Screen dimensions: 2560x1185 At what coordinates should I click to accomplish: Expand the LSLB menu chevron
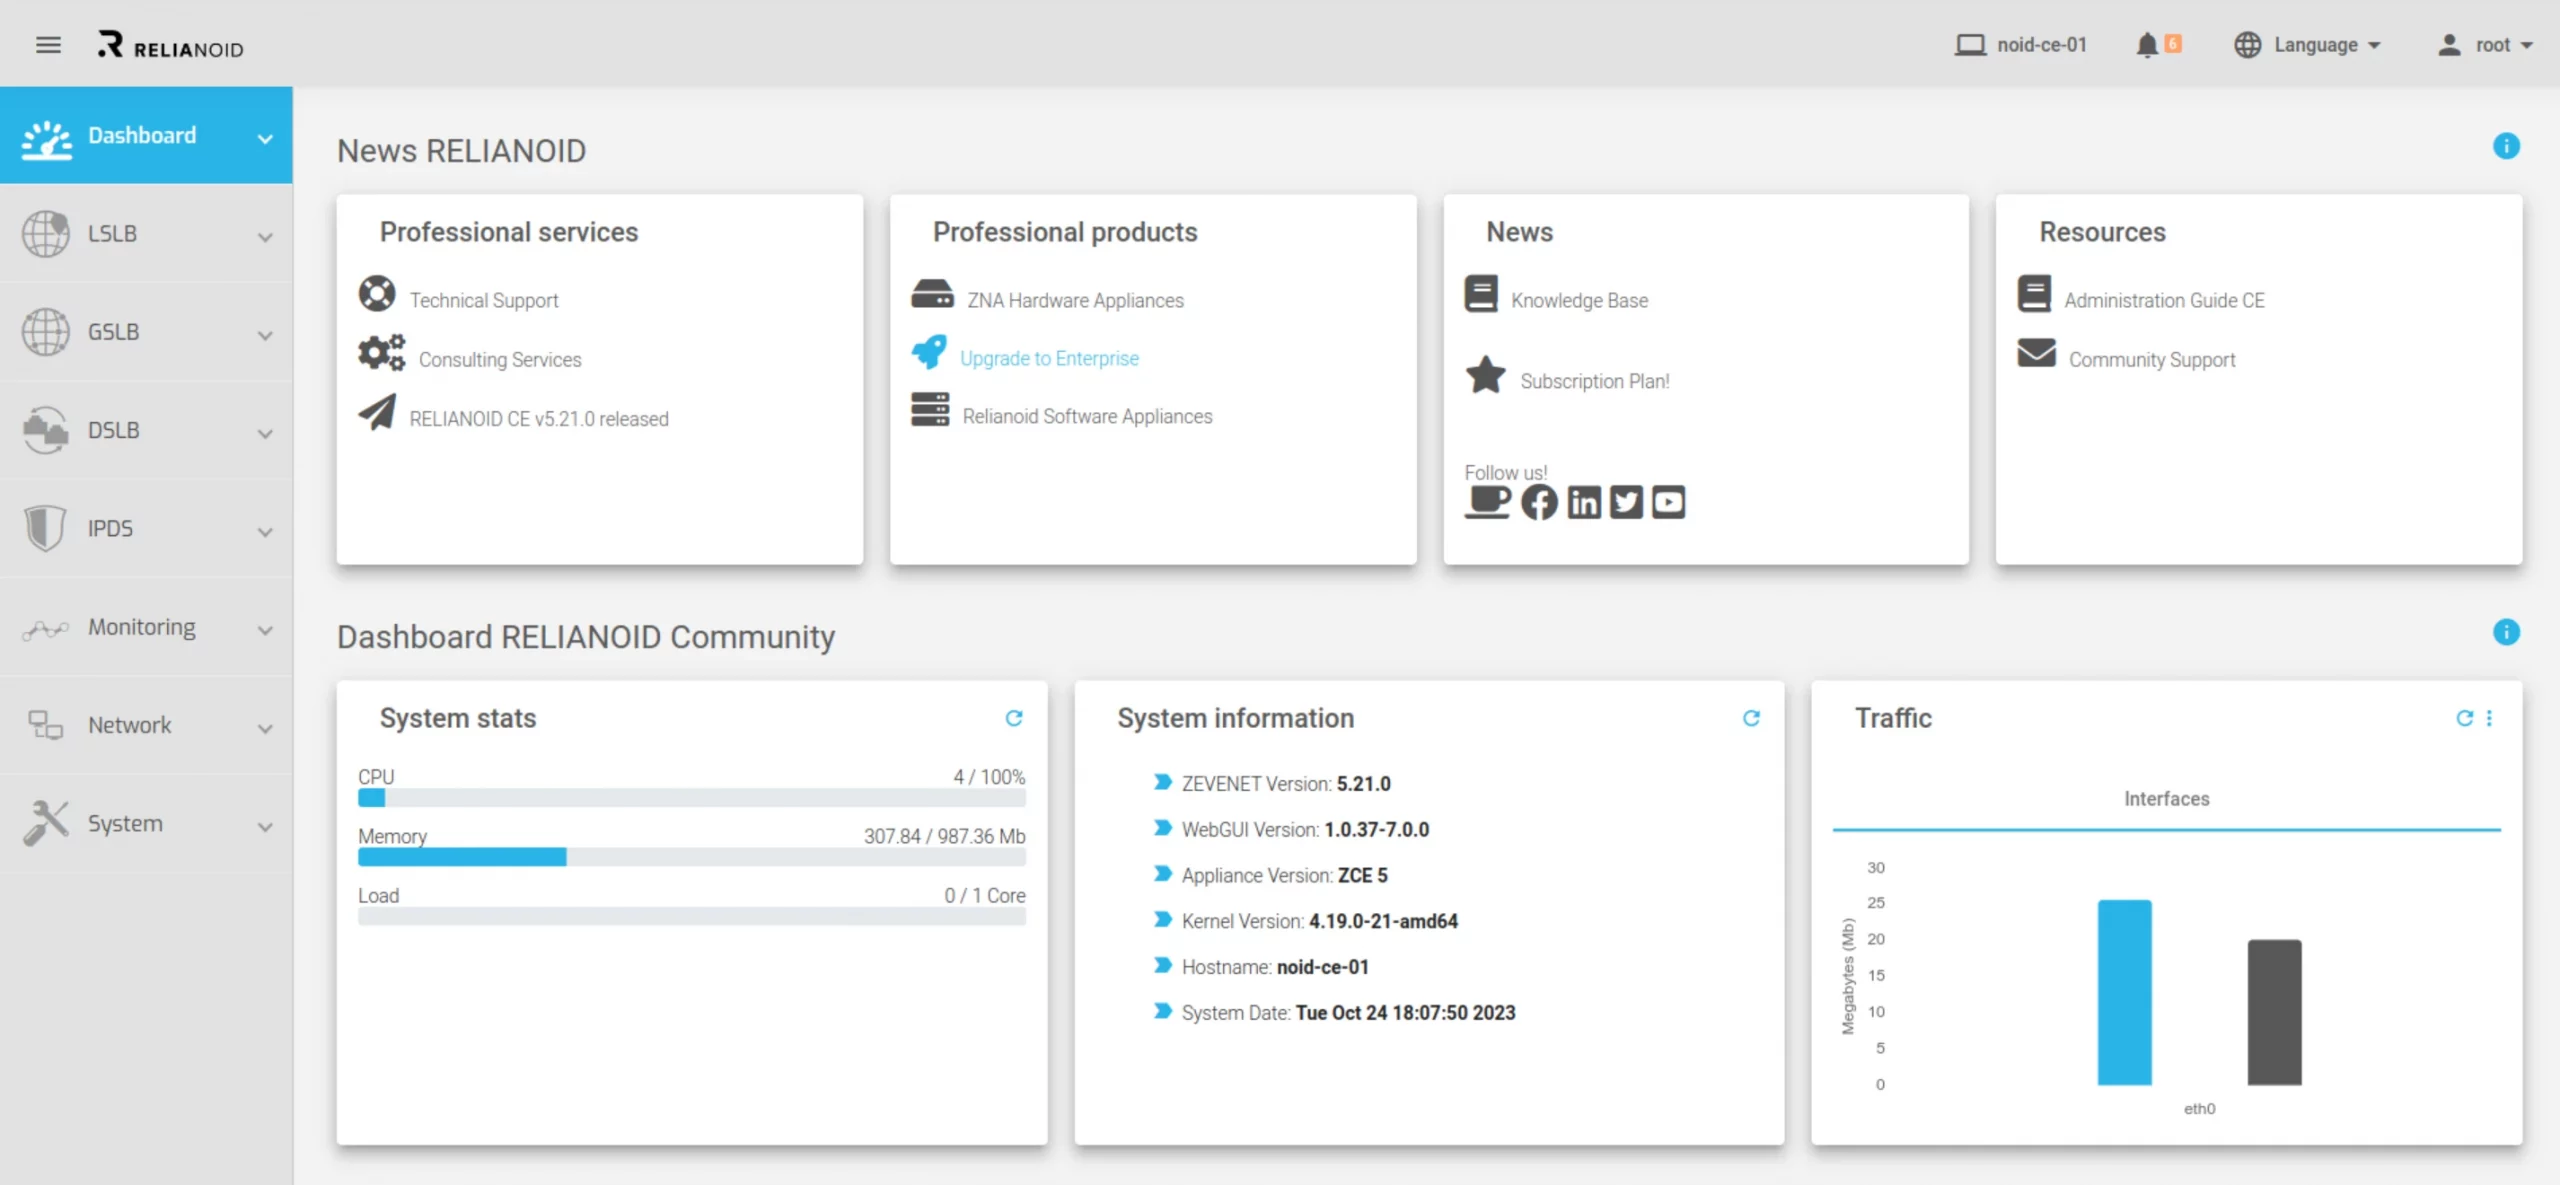pyautogui.click(x=265, y=237)
